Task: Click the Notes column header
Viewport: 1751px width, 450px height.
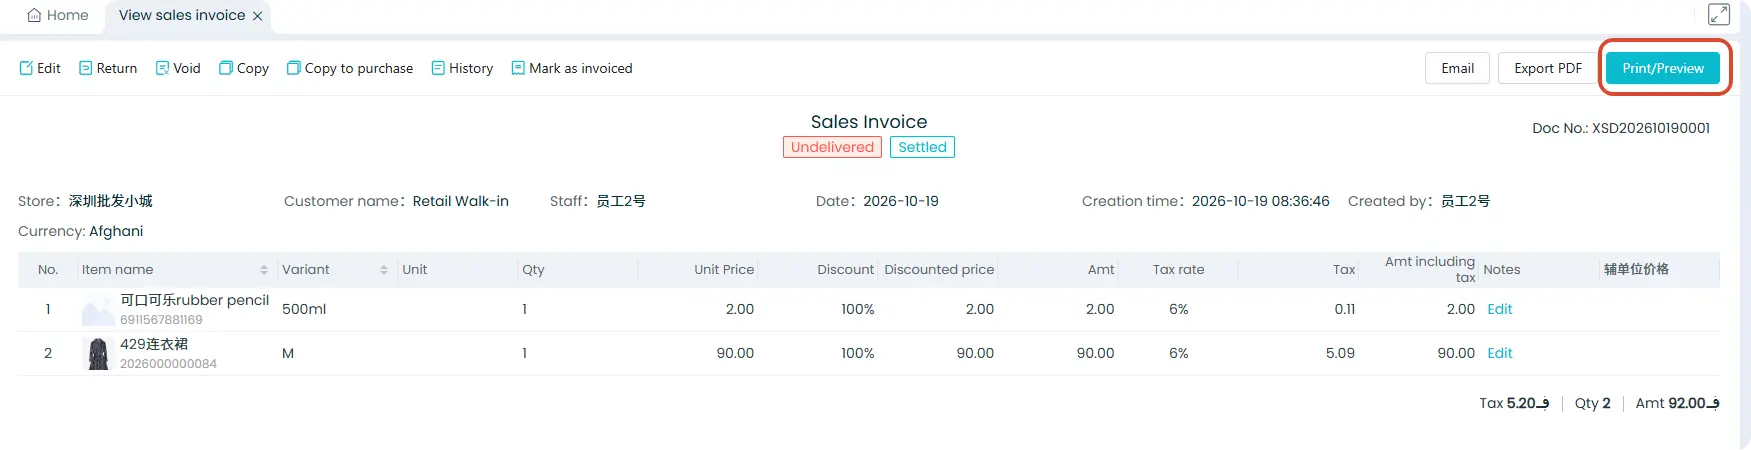Action: pos(1501,270)
